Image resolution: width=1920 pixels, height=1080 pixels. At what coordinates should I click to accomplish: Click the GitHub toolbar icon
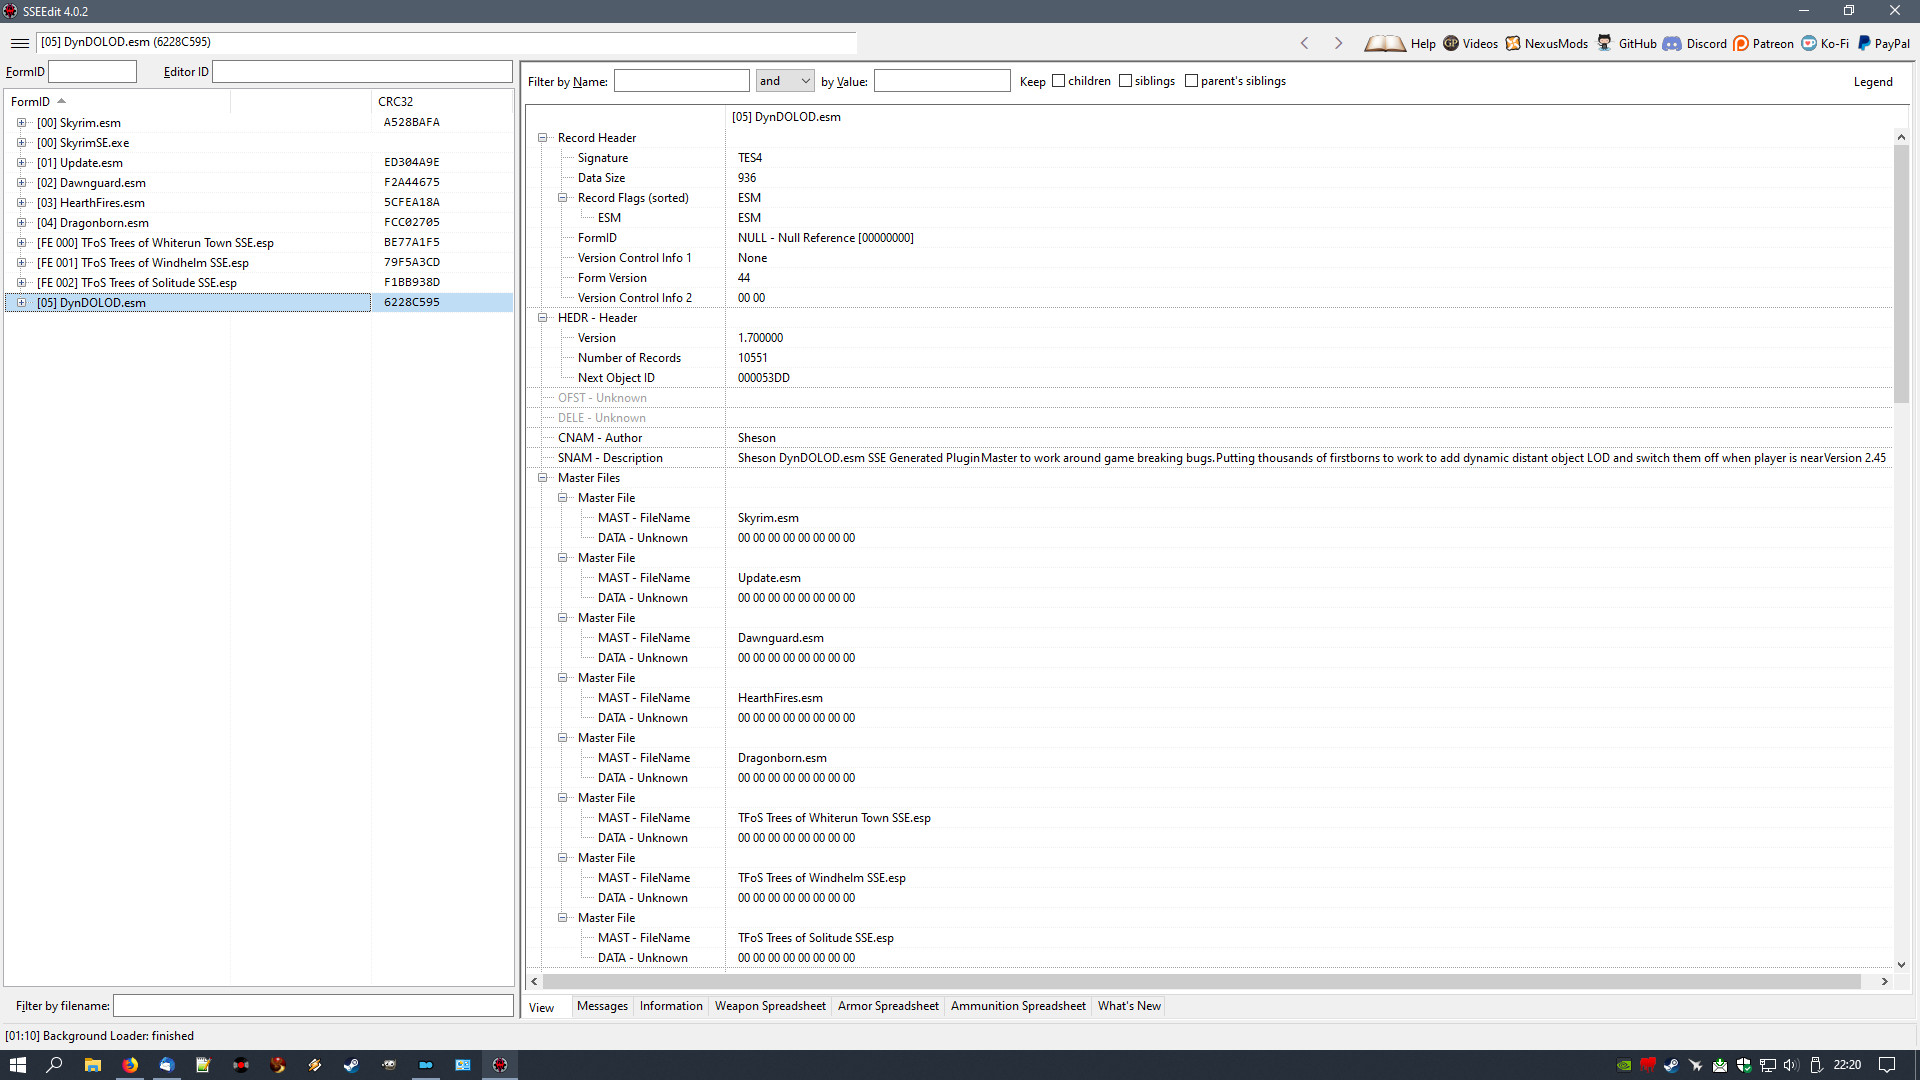pos(1604,43)
